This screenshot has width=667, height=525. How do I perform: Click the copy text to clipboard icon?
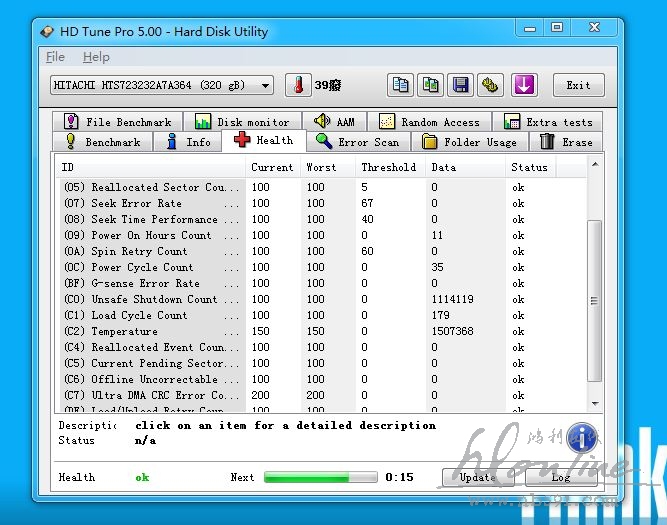[x=400, y=85]
